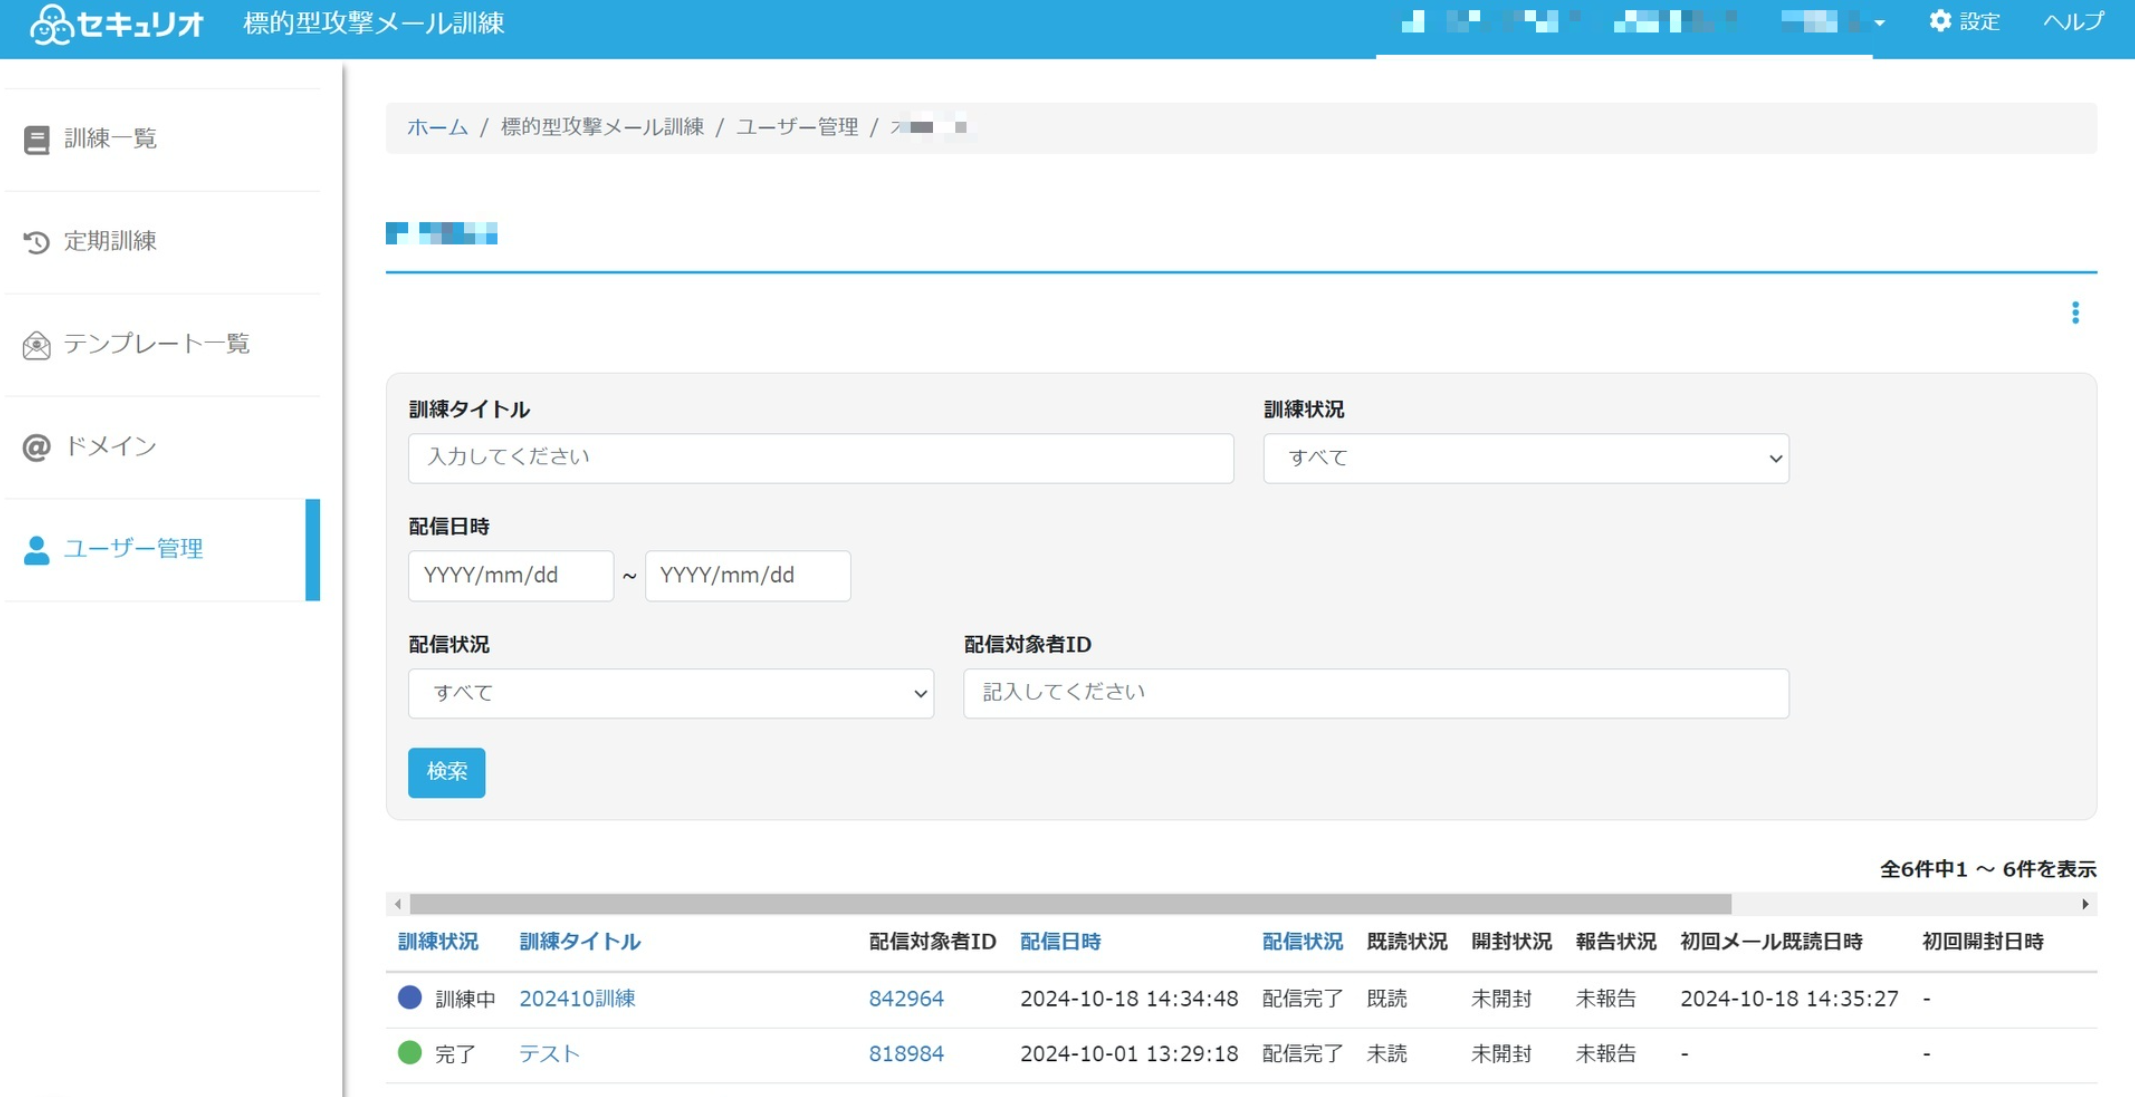Open the three-dot vertical menu
The image size is (2135, 1097).
coord(2075,313)
